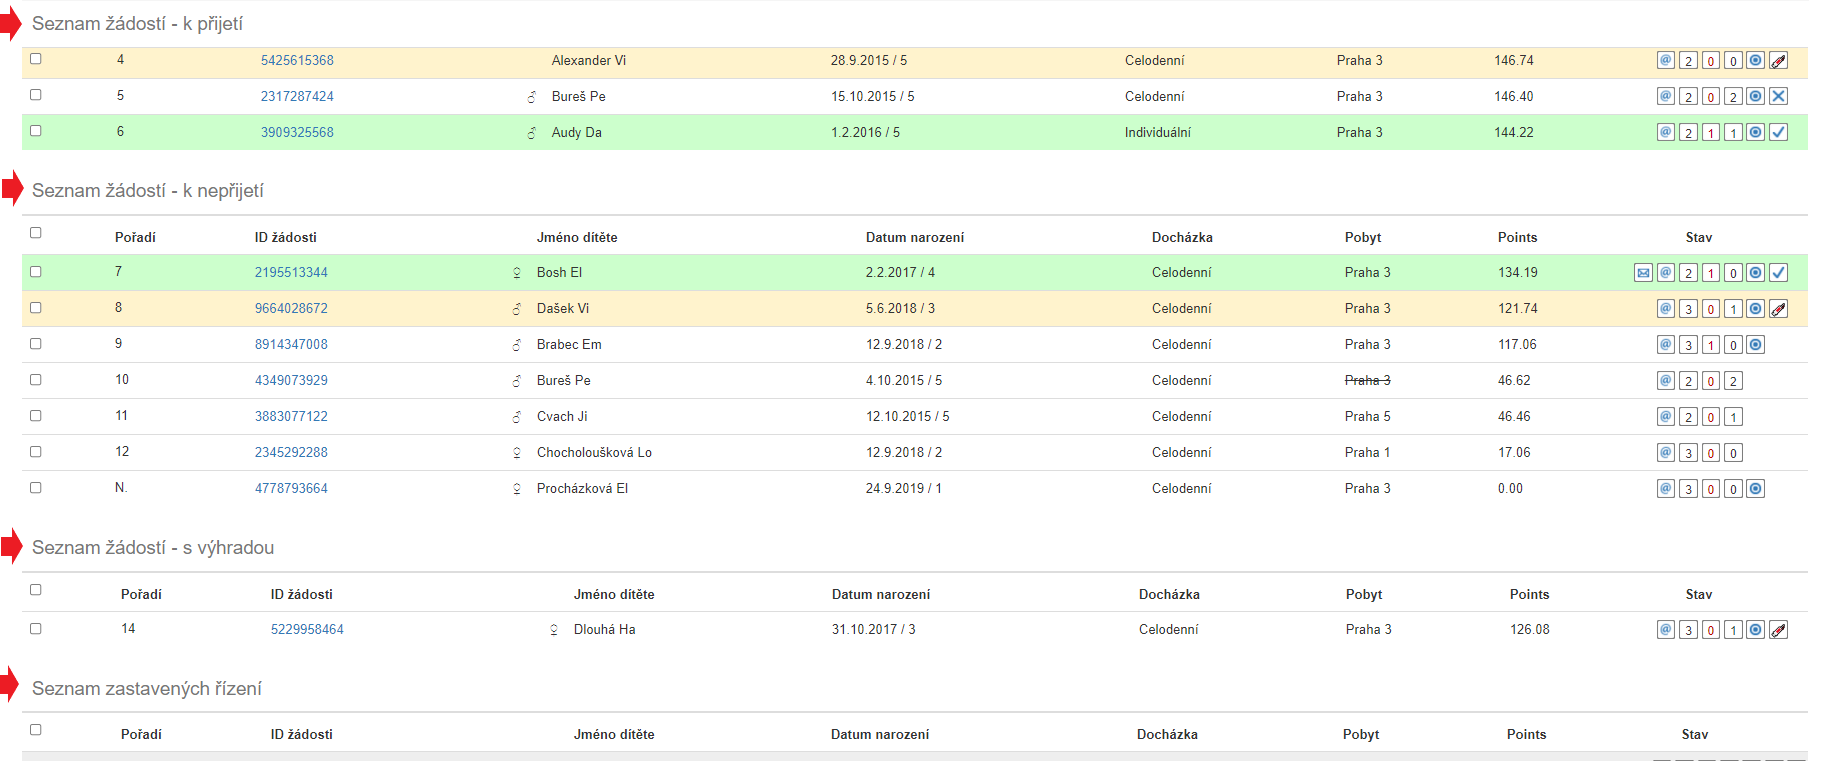Click the @ email icon for Chocholoušková Lo
This screenshot has height=761, width=1831.
[x=1666, y=452]
